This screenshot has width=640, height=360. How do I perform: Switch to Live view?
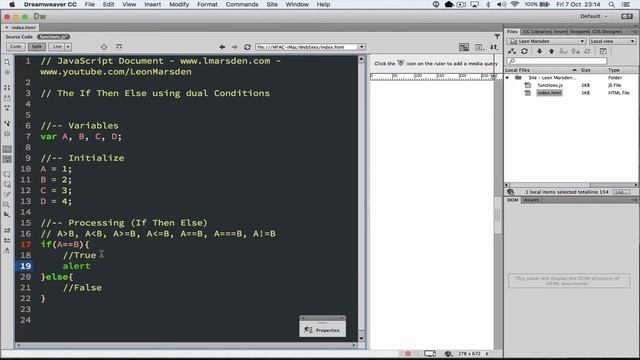(57, 47)
